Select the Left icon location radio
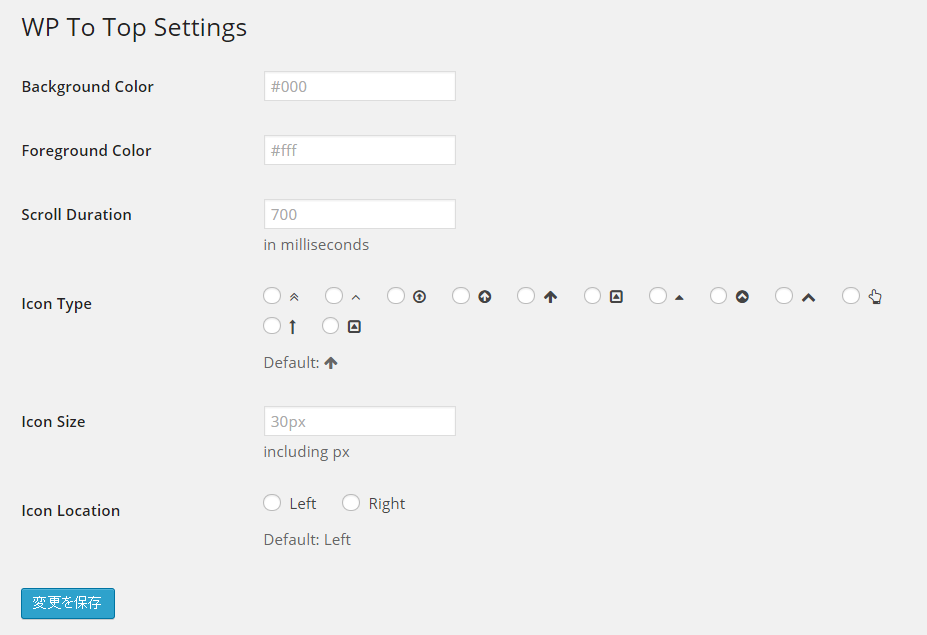 click(272, 503)
